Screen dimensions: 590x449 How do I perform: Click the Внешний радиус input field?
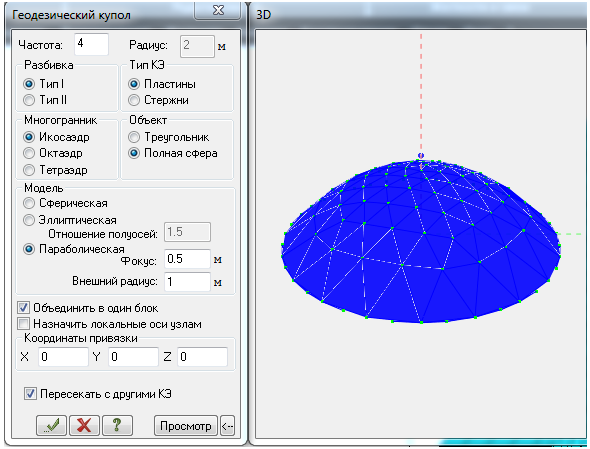click(187, 282)
